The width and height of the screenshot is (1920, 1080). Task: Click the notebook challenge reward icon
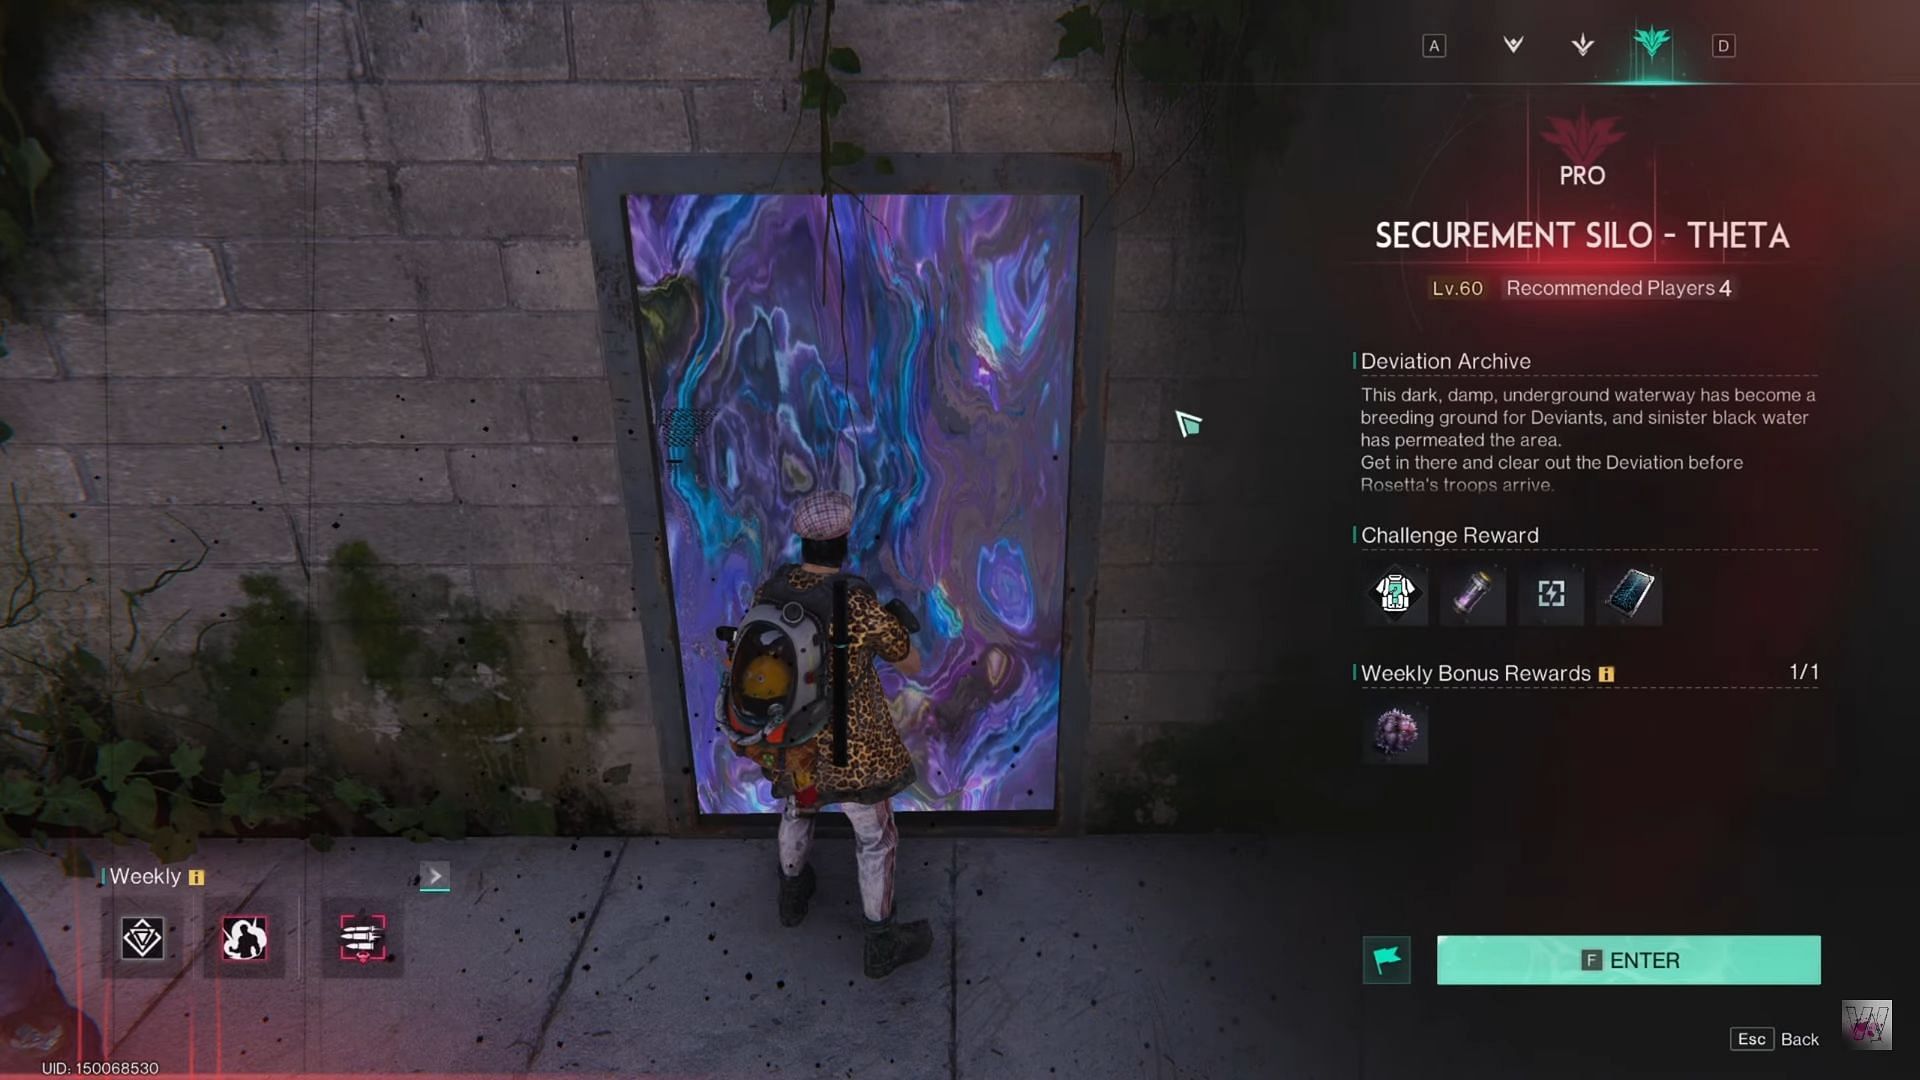[1629, 593]
